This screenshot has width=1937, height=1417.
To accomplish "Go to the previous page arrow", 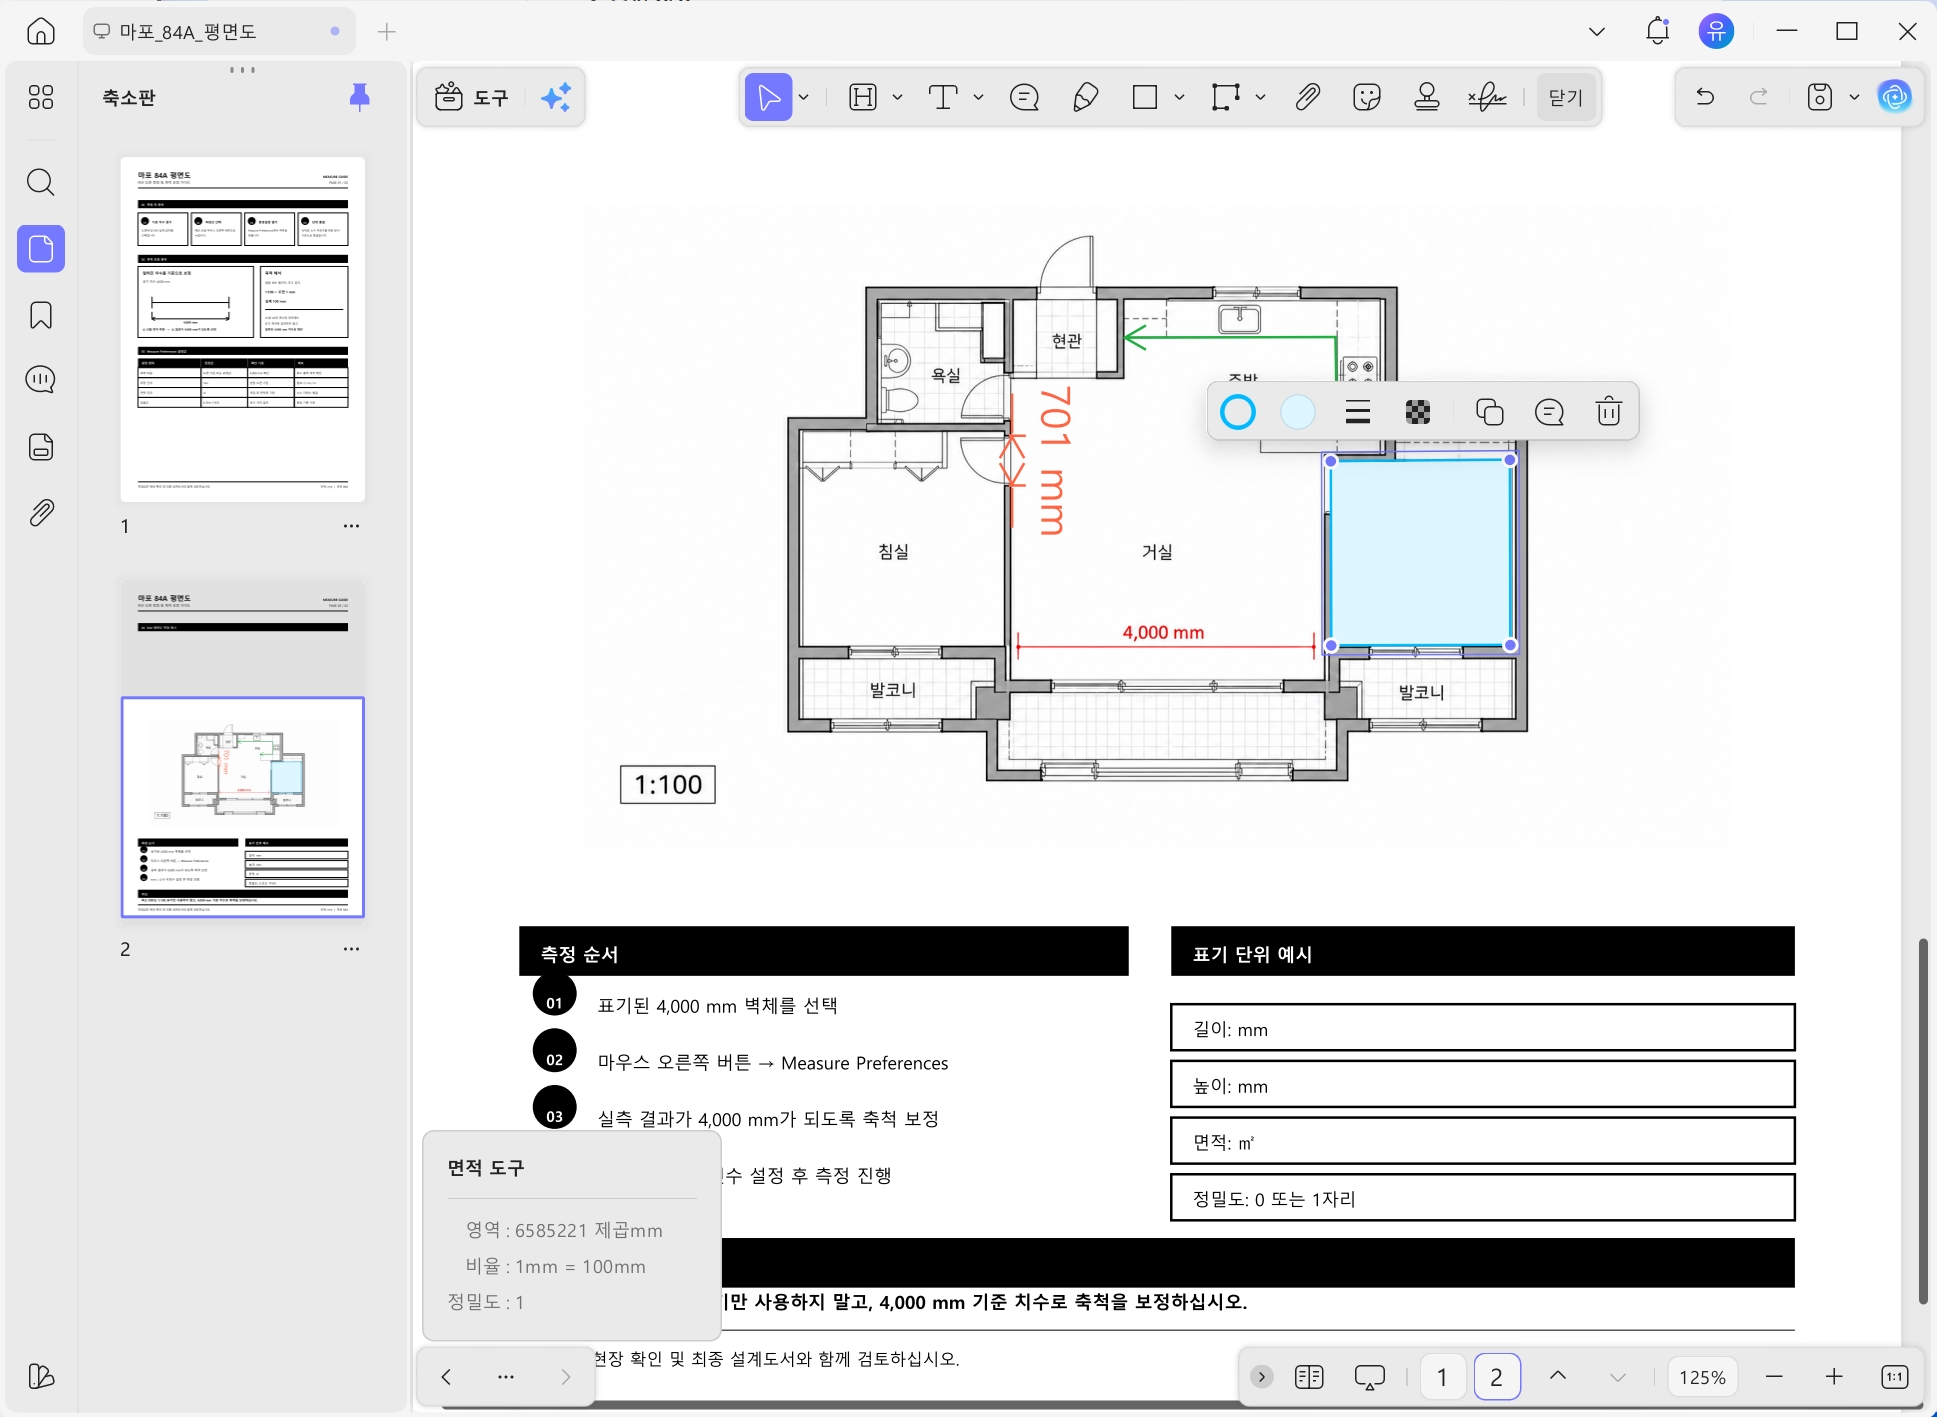I will click(x=1558, y=1376).
